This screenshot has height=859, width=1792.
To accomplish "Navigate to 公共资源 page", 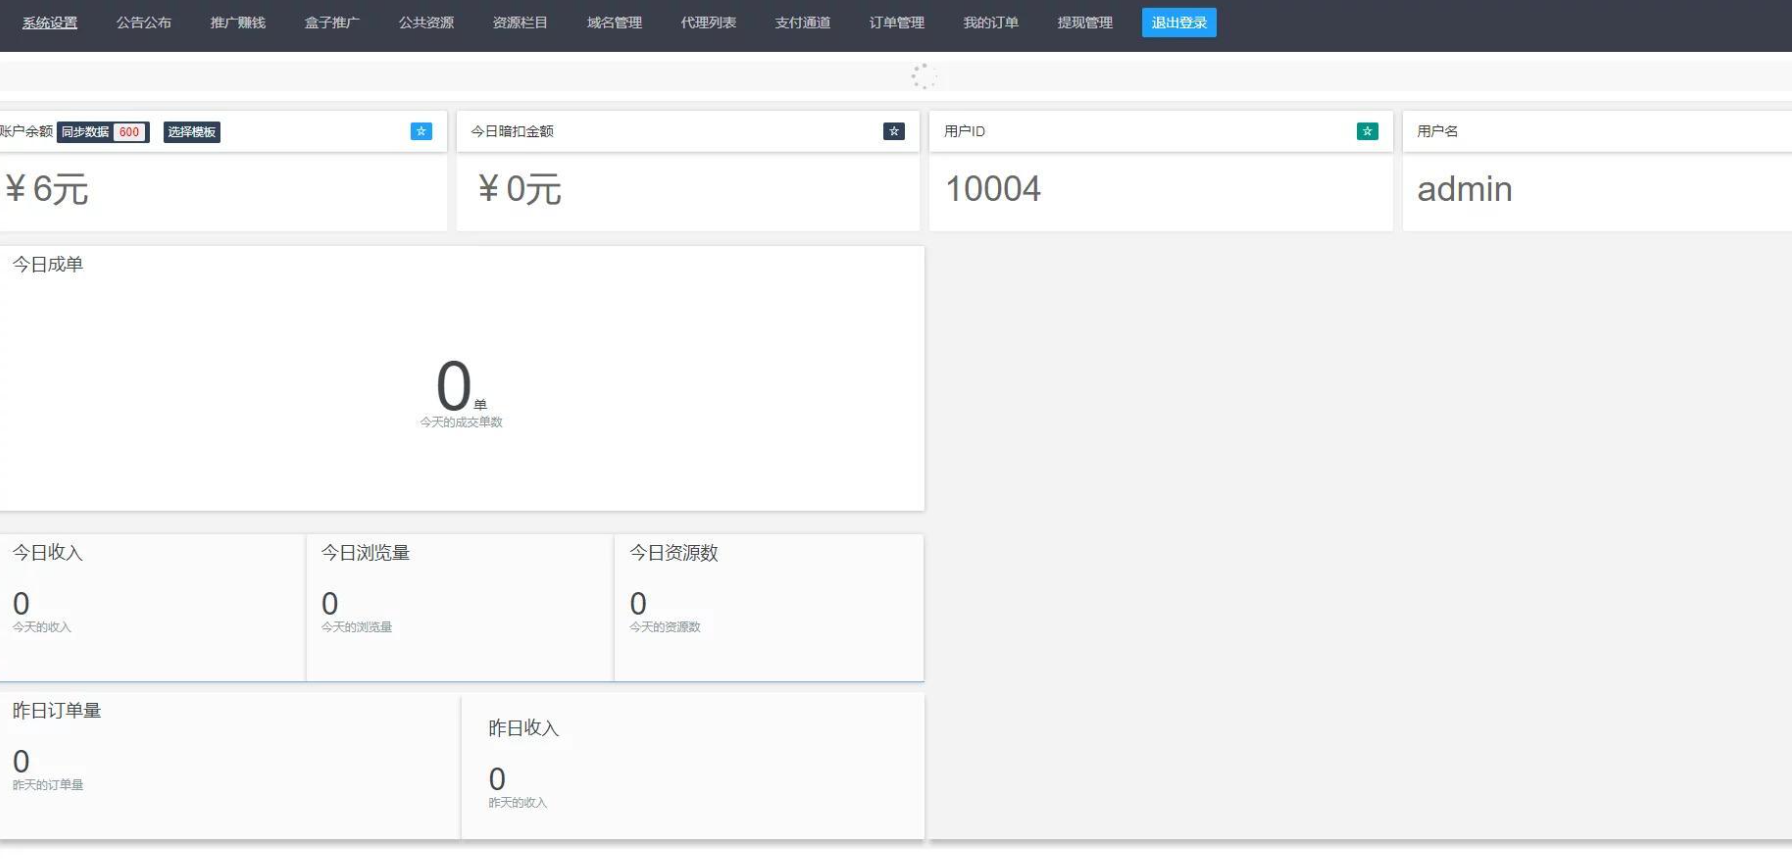I will pyautogui.click(x=426, y=23).
